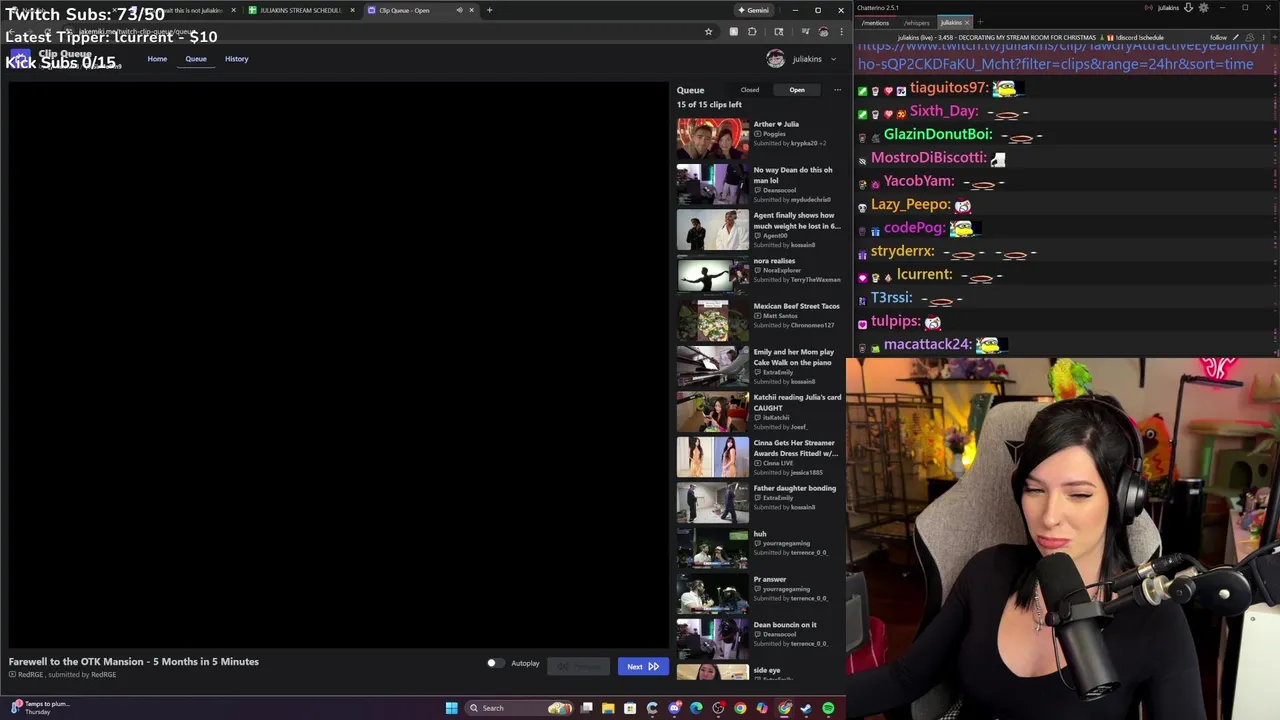Open the Windows Start menu

click(x=451, y=708)
